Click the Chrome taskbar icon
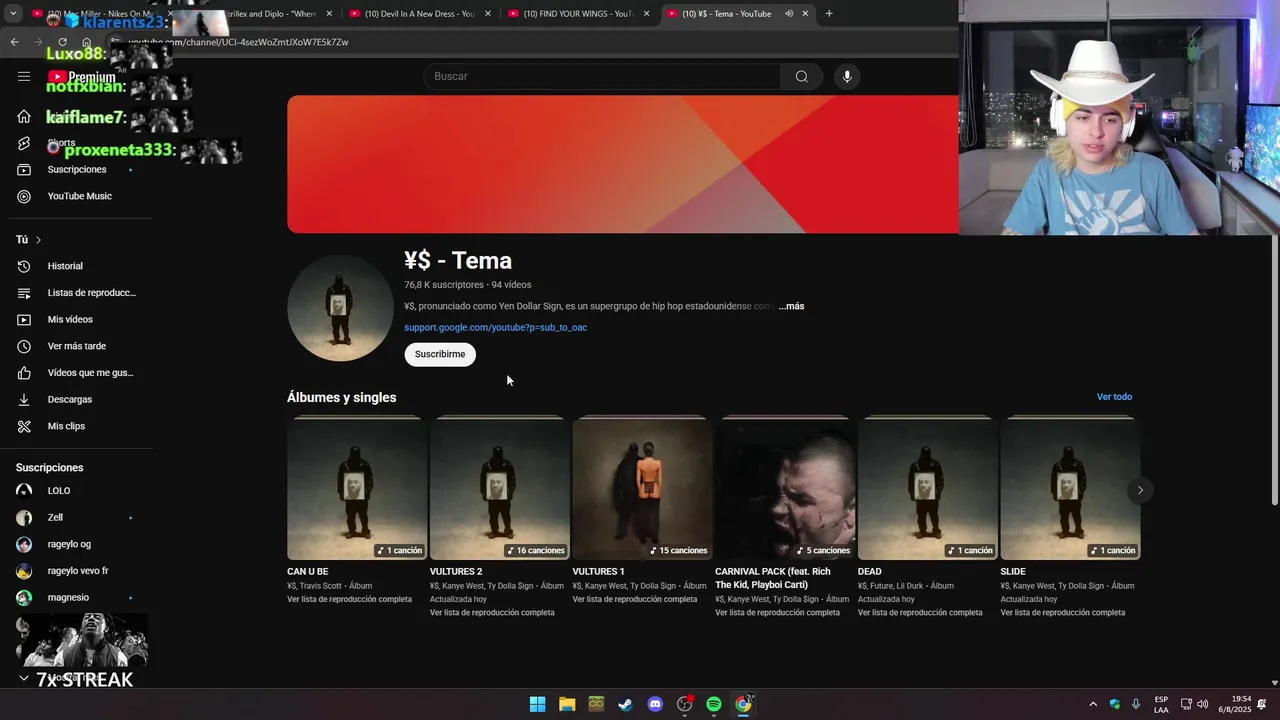Screen dimensions: 1280x720 (x=743, y=704)
